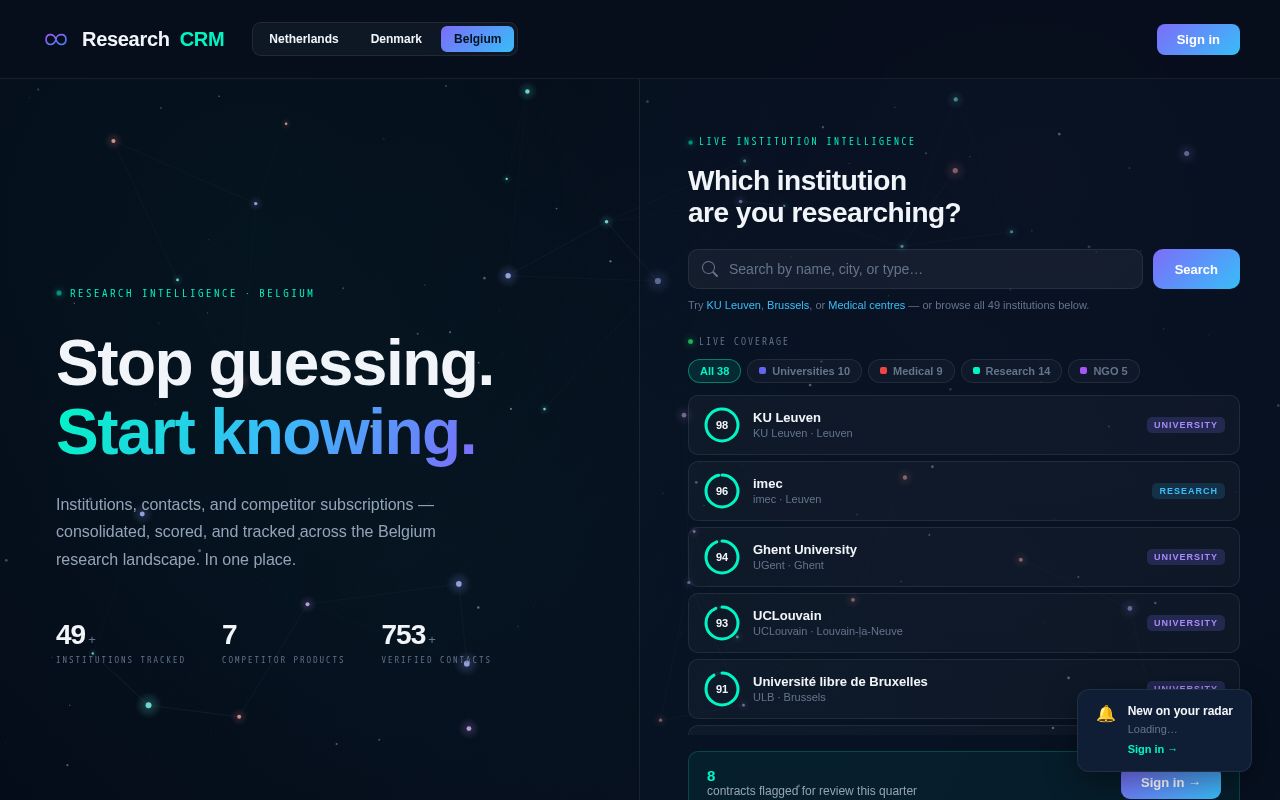This screenshot has height=800, width=1280.
Task: Open the Université libre de Bruxelles row
Action: click(964, 689)
